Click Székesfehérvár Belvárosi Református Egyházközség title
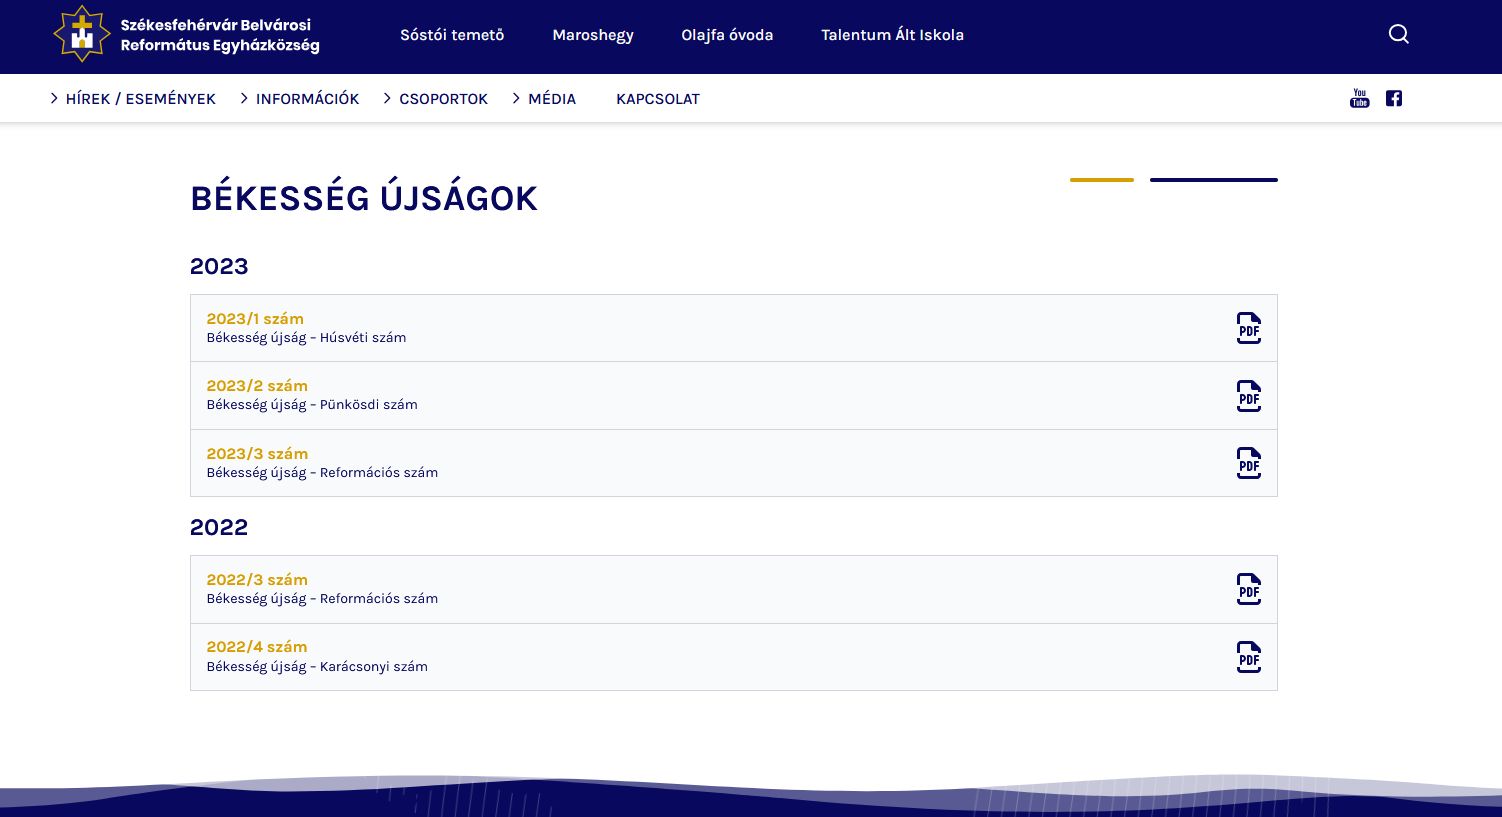Viewport: 1502px width, 817px height. (x=220, y=35)
